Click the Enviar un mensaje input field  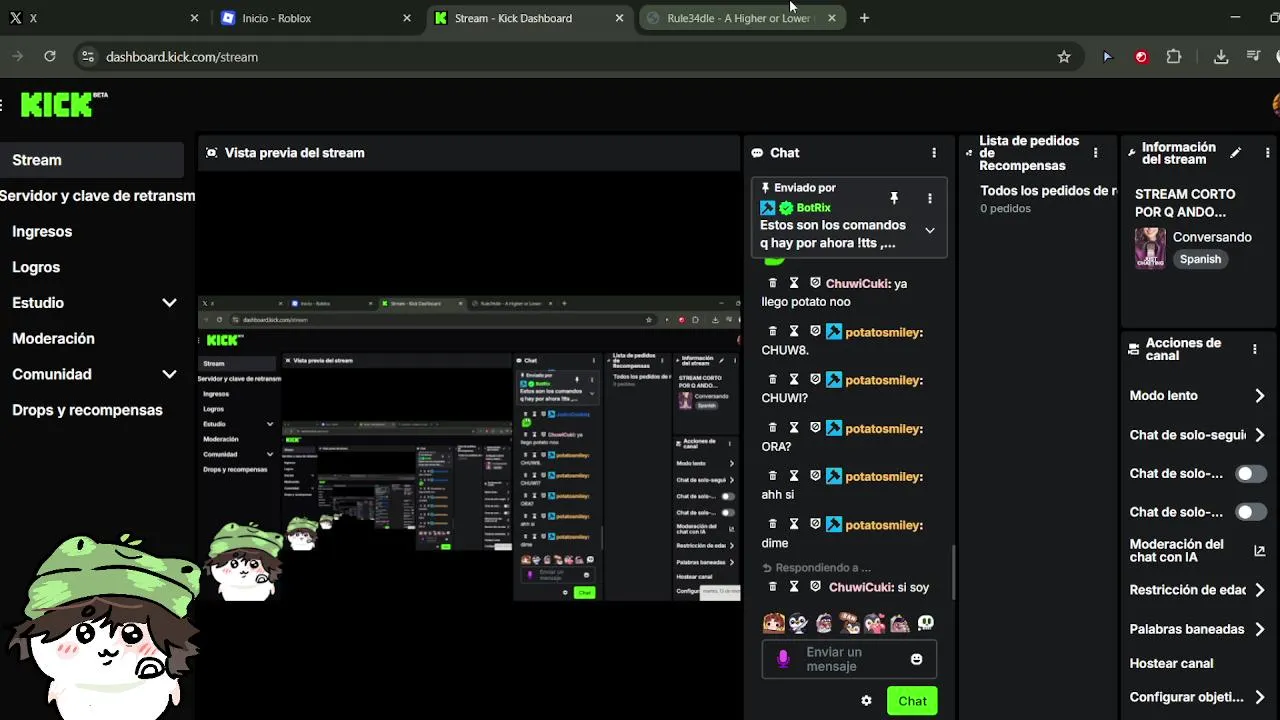(848, 659)
